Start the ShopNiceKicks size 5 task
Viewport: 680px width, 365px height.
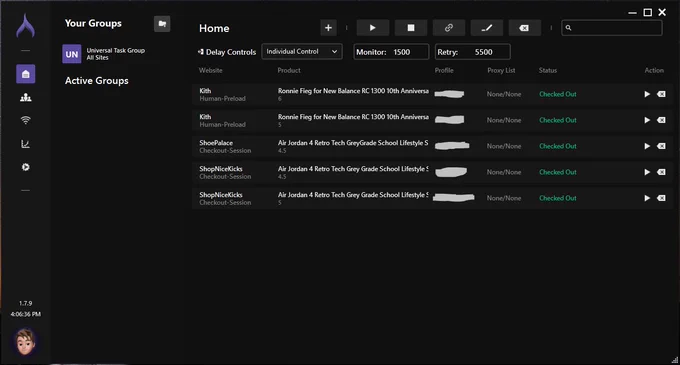click(x=647, y=198)
